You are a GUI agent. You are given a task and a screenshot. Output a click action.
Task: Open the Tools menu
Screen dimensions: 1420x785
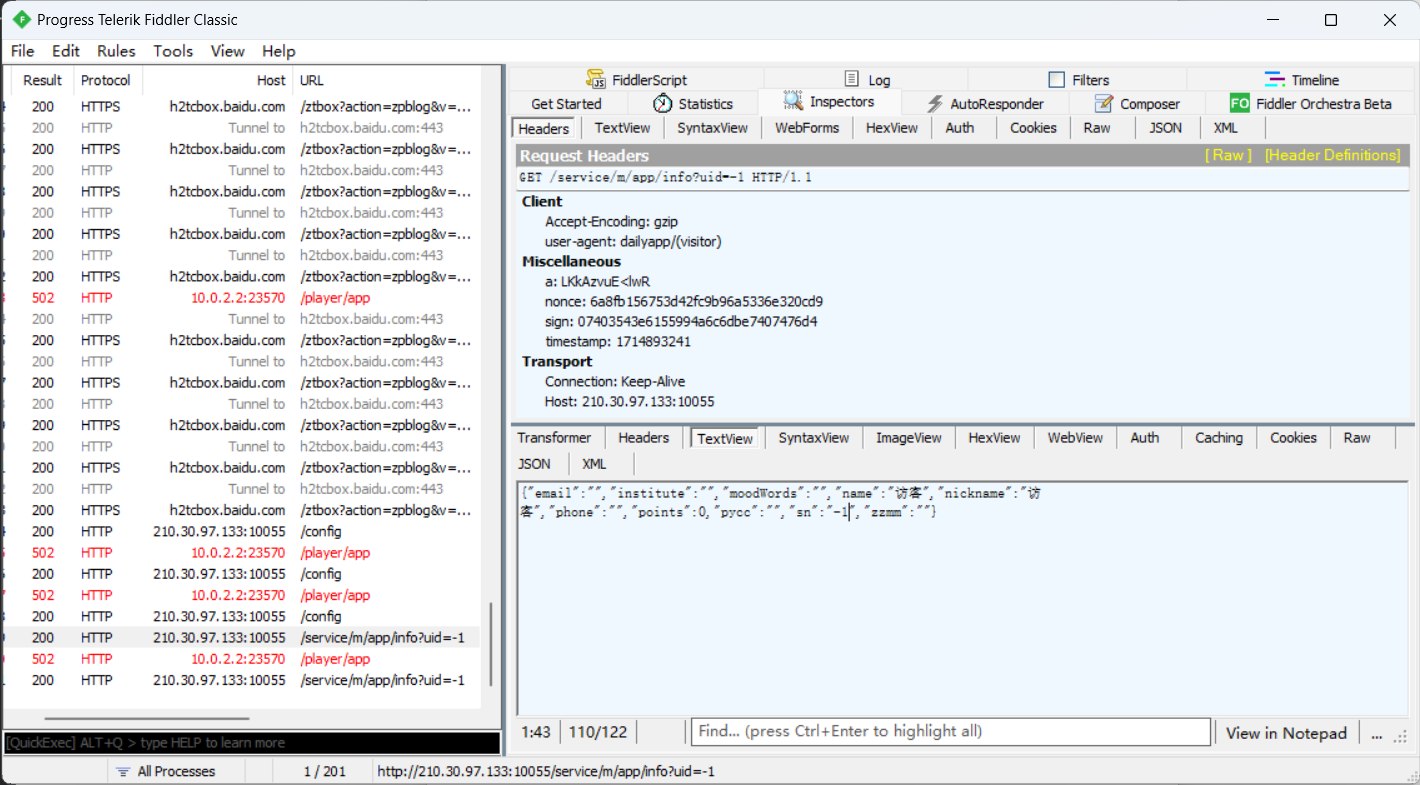[x=173, y=51]
